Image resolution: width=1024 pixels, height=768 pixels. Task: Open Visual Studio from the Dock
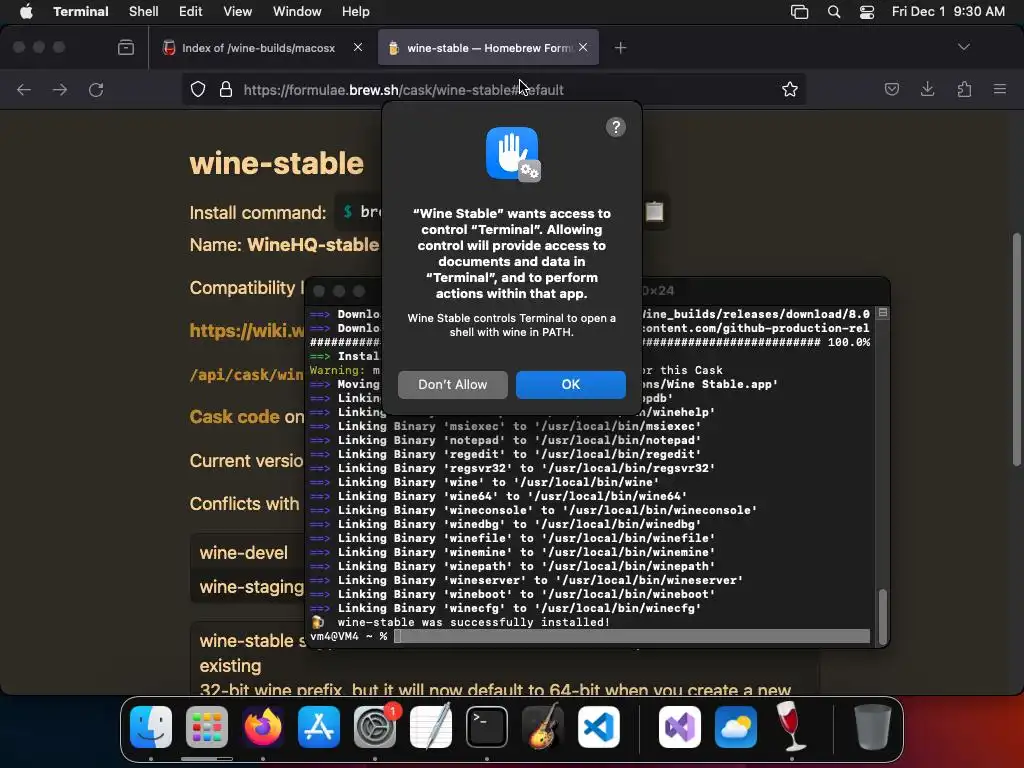tap(680, 727)
